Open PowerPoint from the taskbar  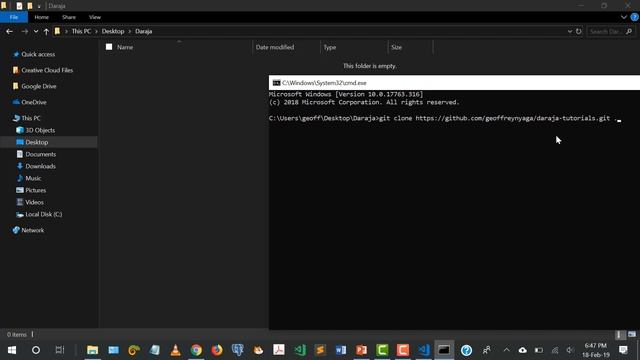pos(361,350)
